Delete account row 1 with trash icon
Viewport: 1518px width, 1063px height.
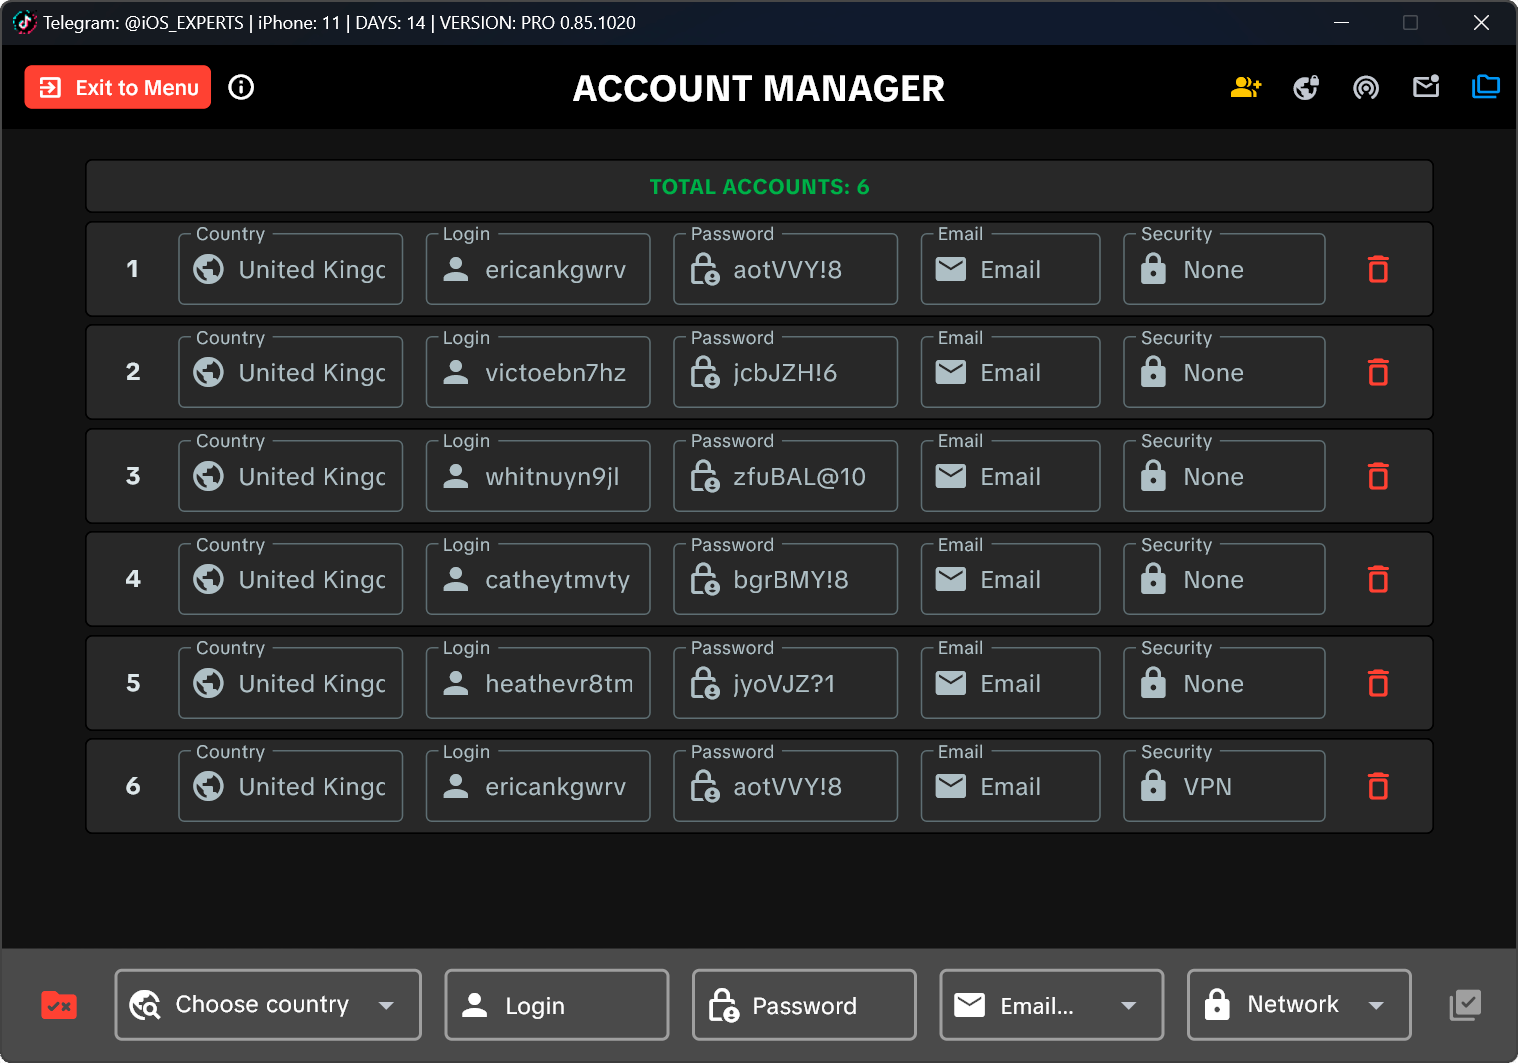tap(1378, 270)
